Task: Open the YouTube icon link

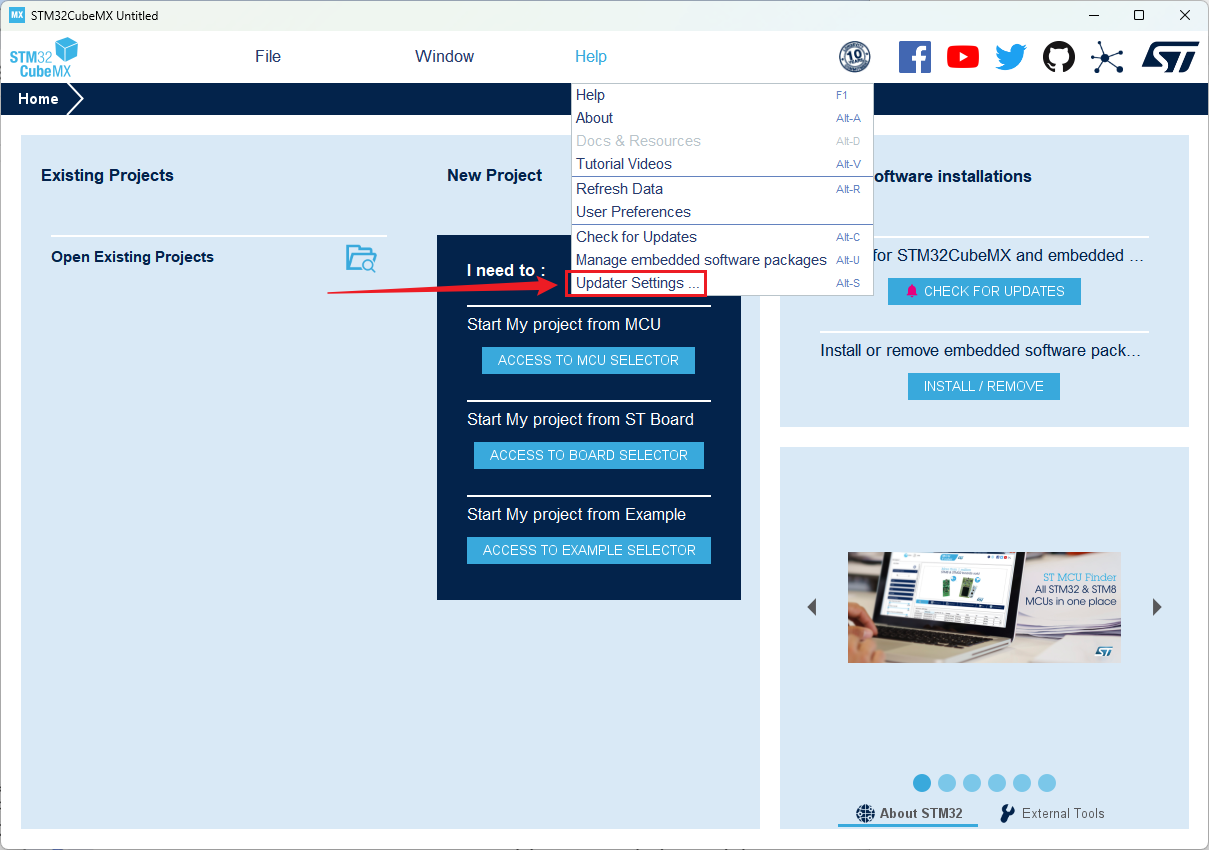Action: (962, 57)
